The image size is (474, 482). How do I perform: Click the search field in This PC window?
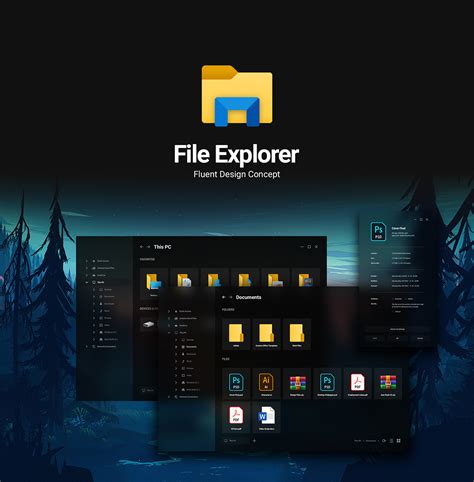(148, 390)
